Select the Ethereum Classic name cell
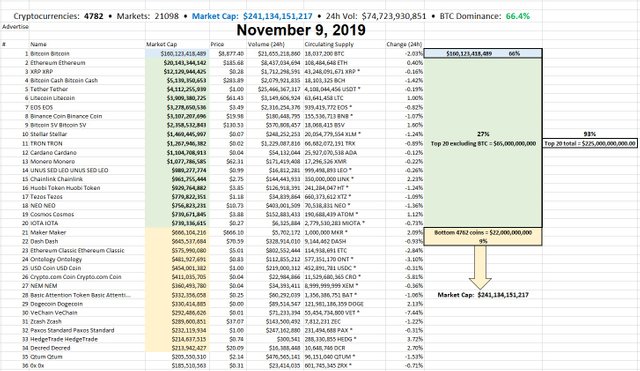 point(77,251)
